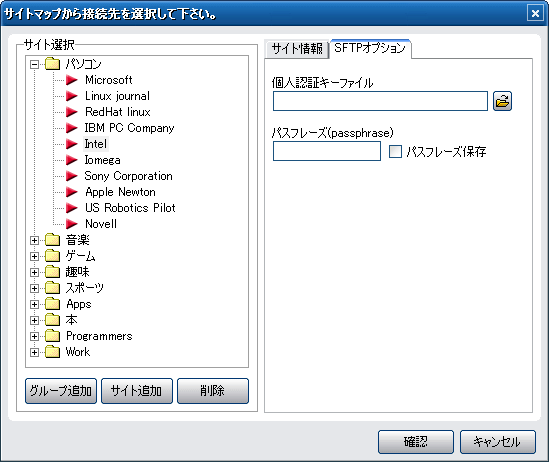Enable the パスフレーズ保存 checkbox

point(395,152)
